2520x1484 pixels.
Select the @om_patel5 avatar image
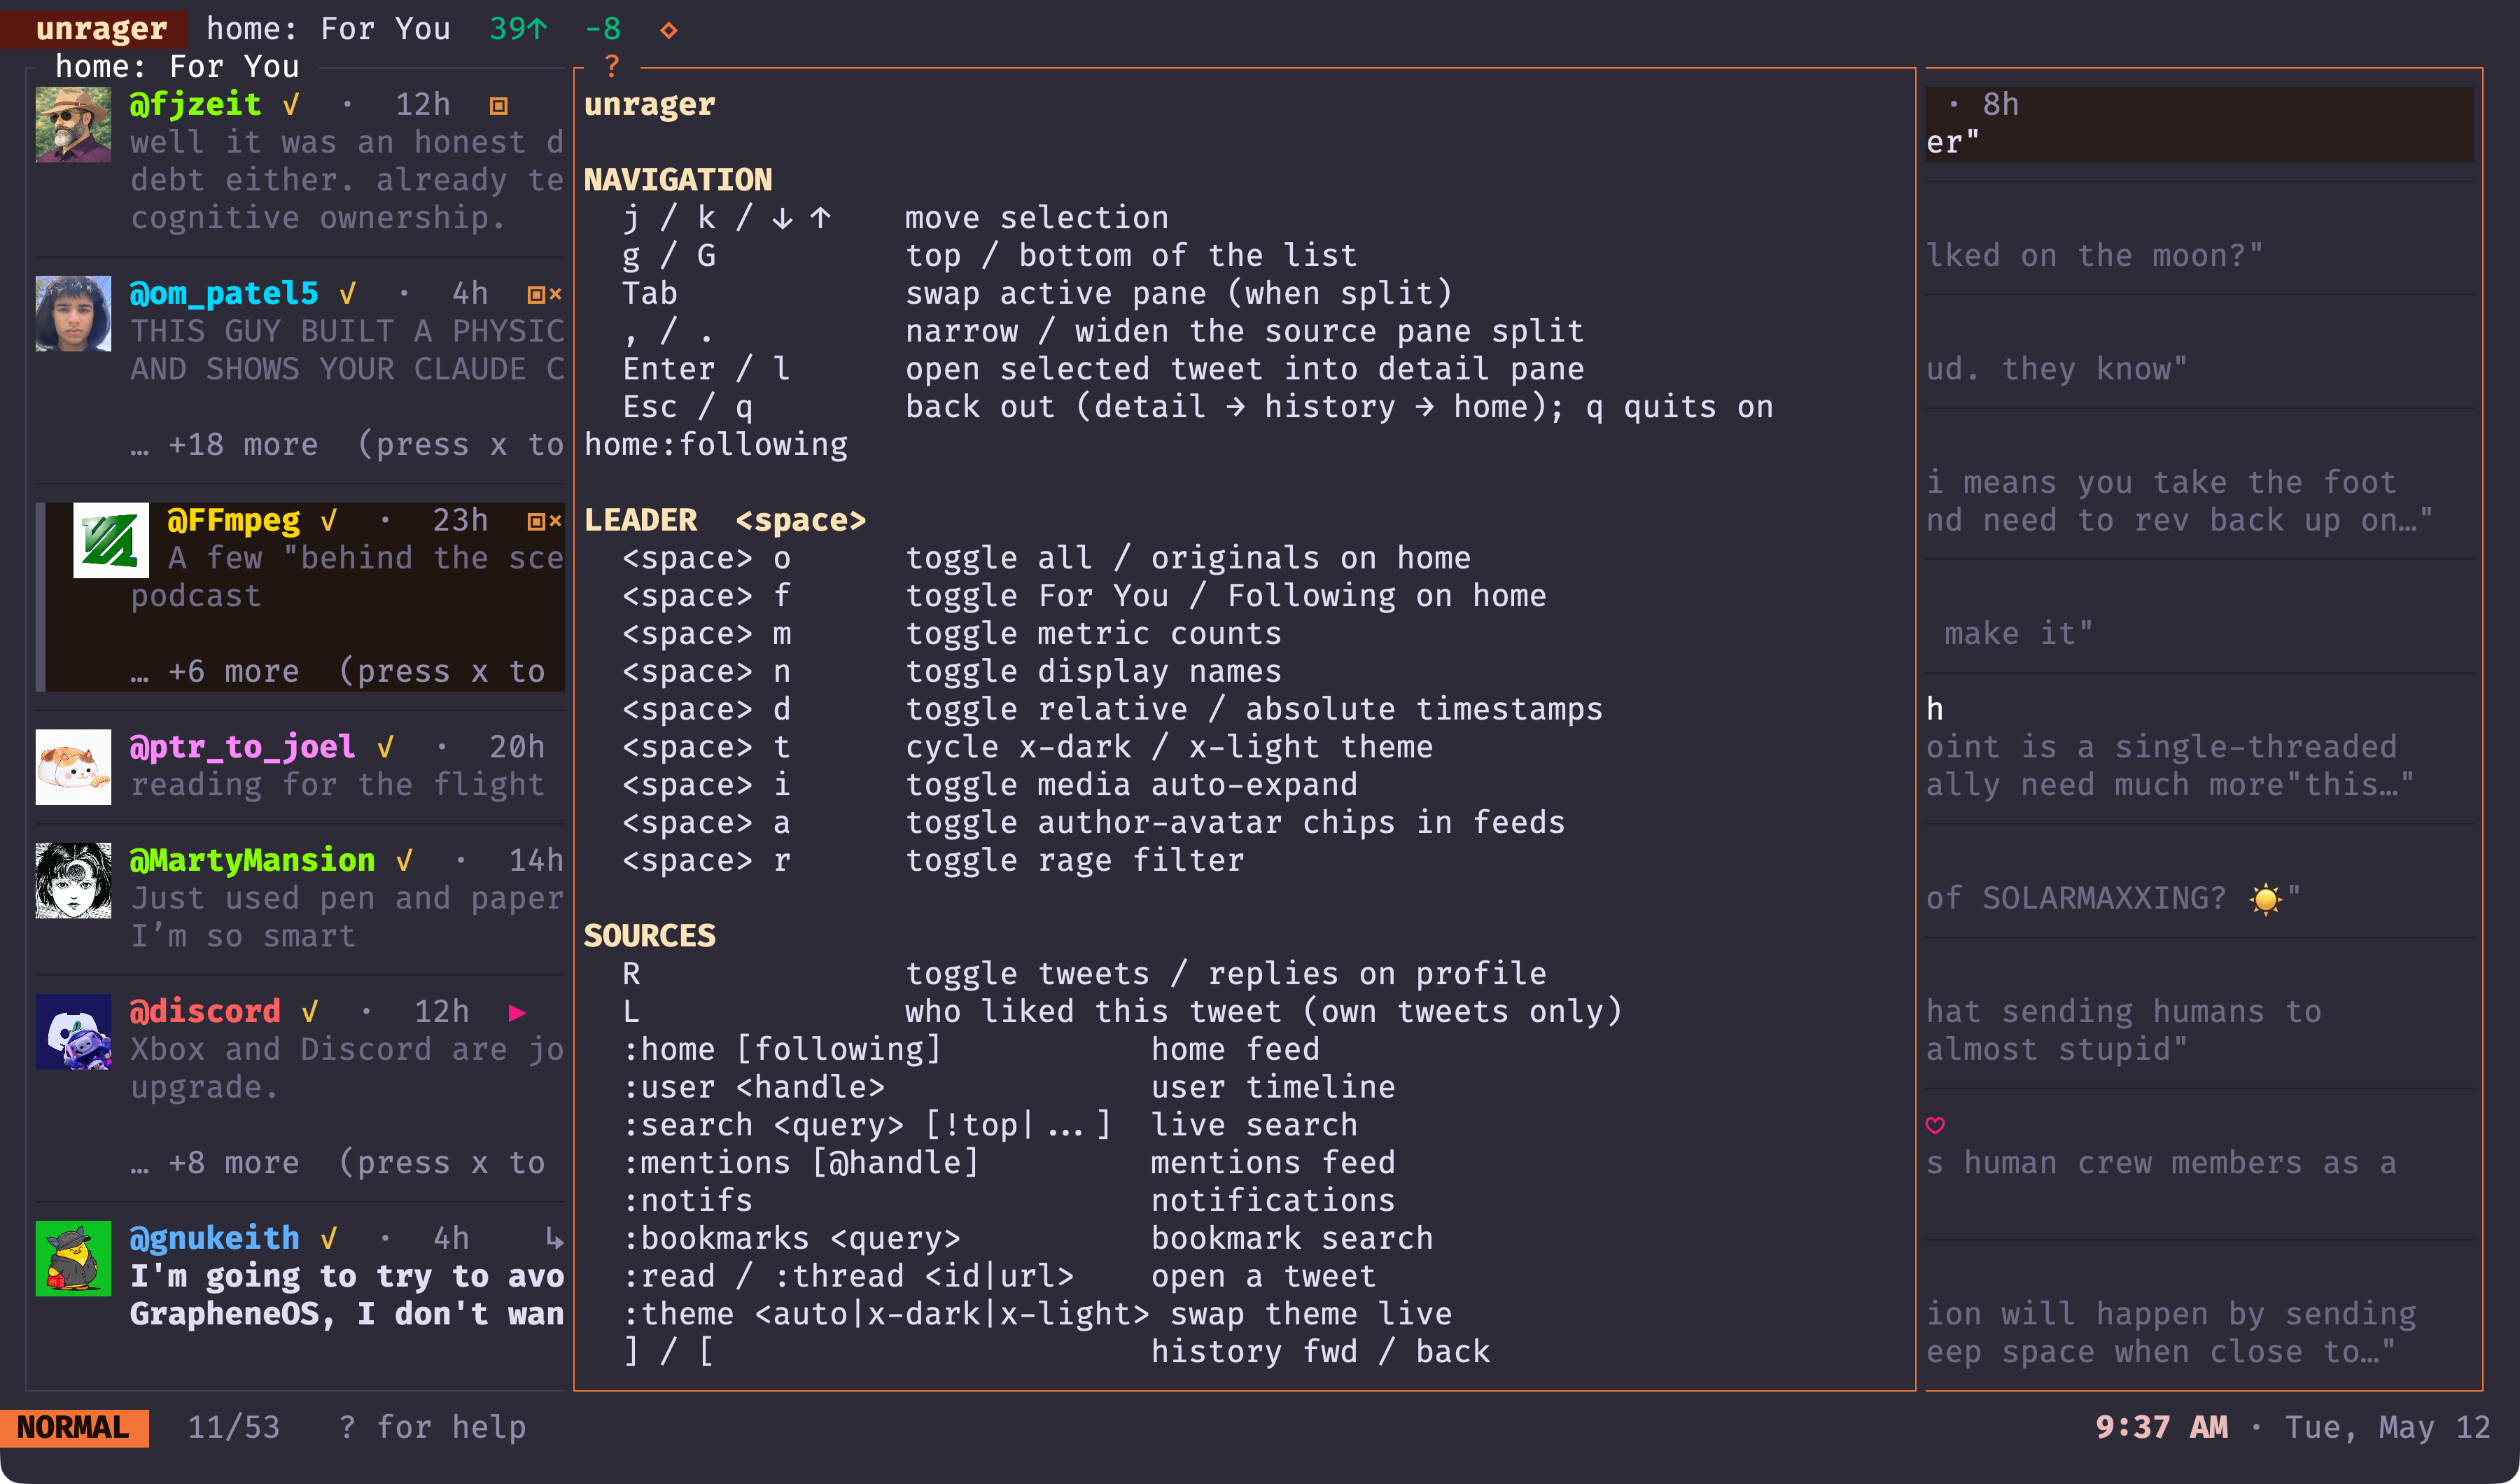(73, 313)
